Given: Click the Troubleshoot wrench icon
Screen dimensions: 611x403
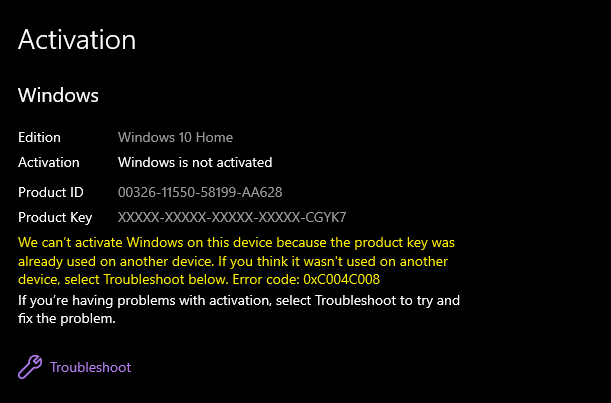Looking at the screenshot, I should (x=30, y=367).
